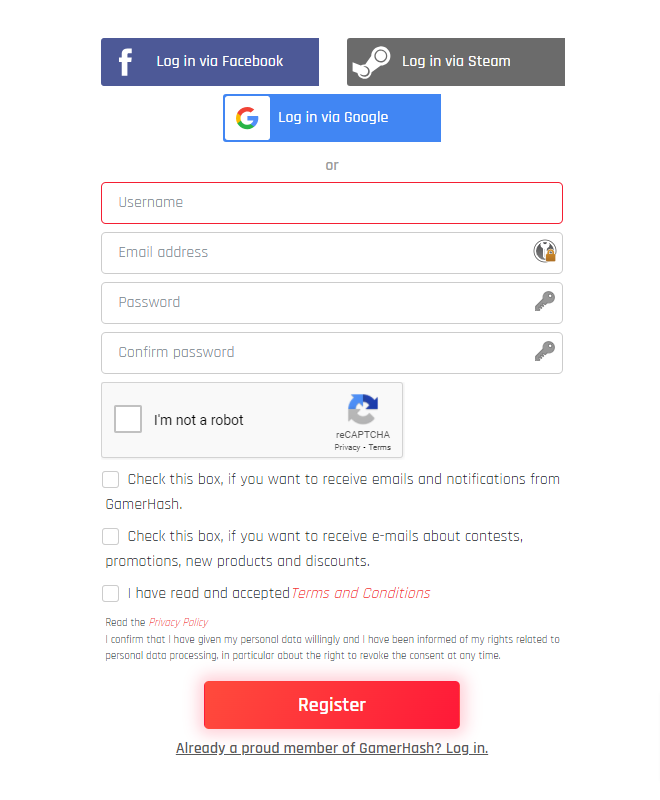Log in via Facebook button
The image size is (660, 800).
pyautogui.click(x=210, y=62)
